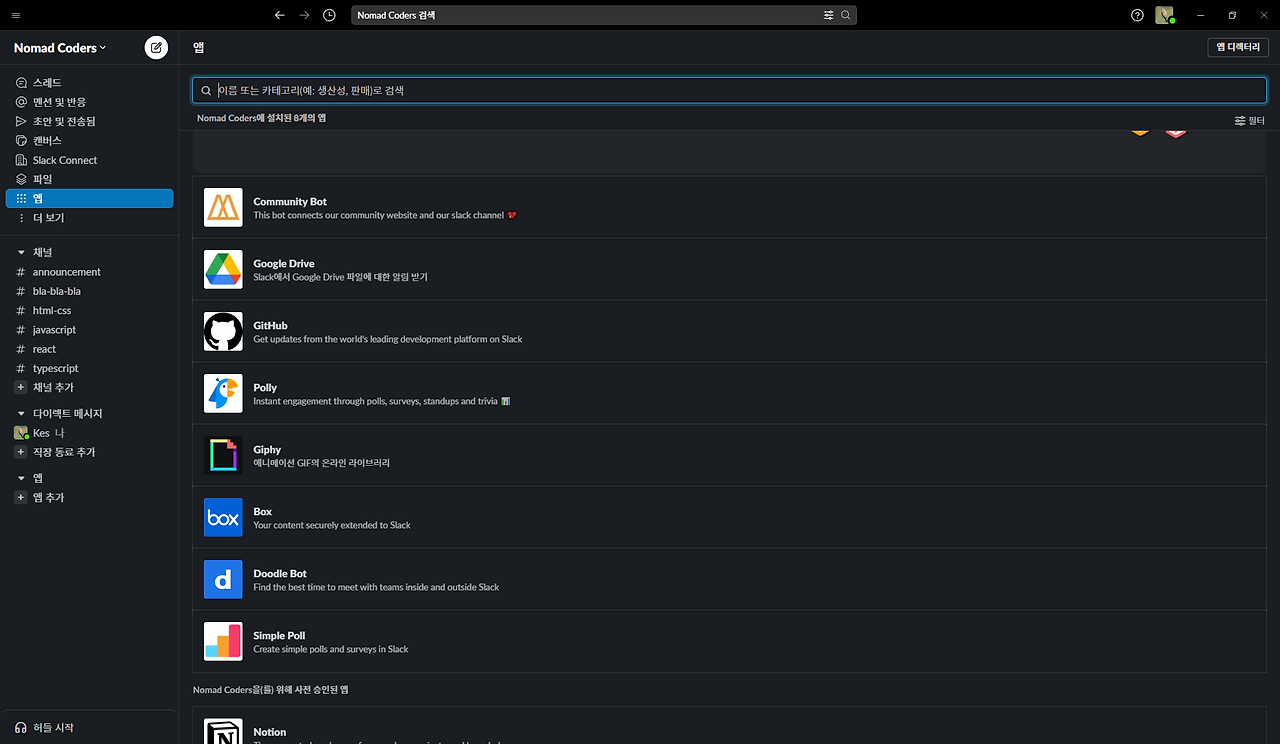Click the Nomad Coders 검색 search box
Screen dimensions: 1280x744
604,15
